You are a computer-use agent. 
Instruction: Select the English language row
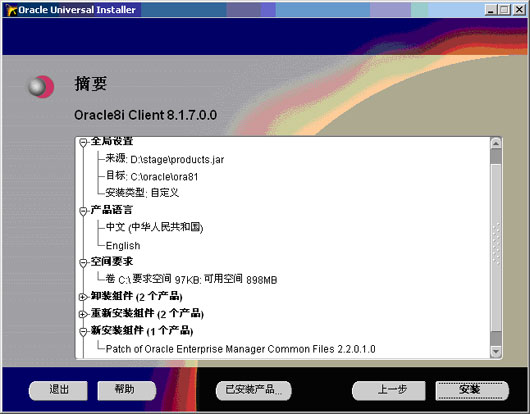(x=123, y=245)
